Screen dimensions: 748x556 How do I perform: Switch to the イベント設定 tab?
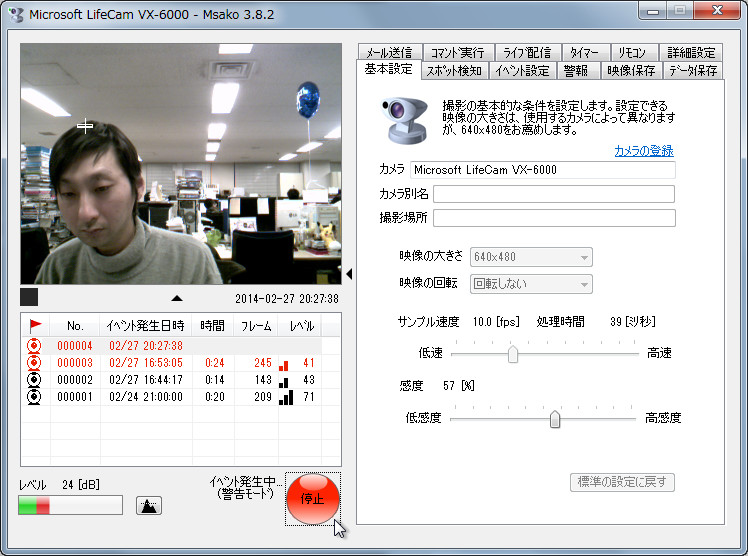pos(522,71)
